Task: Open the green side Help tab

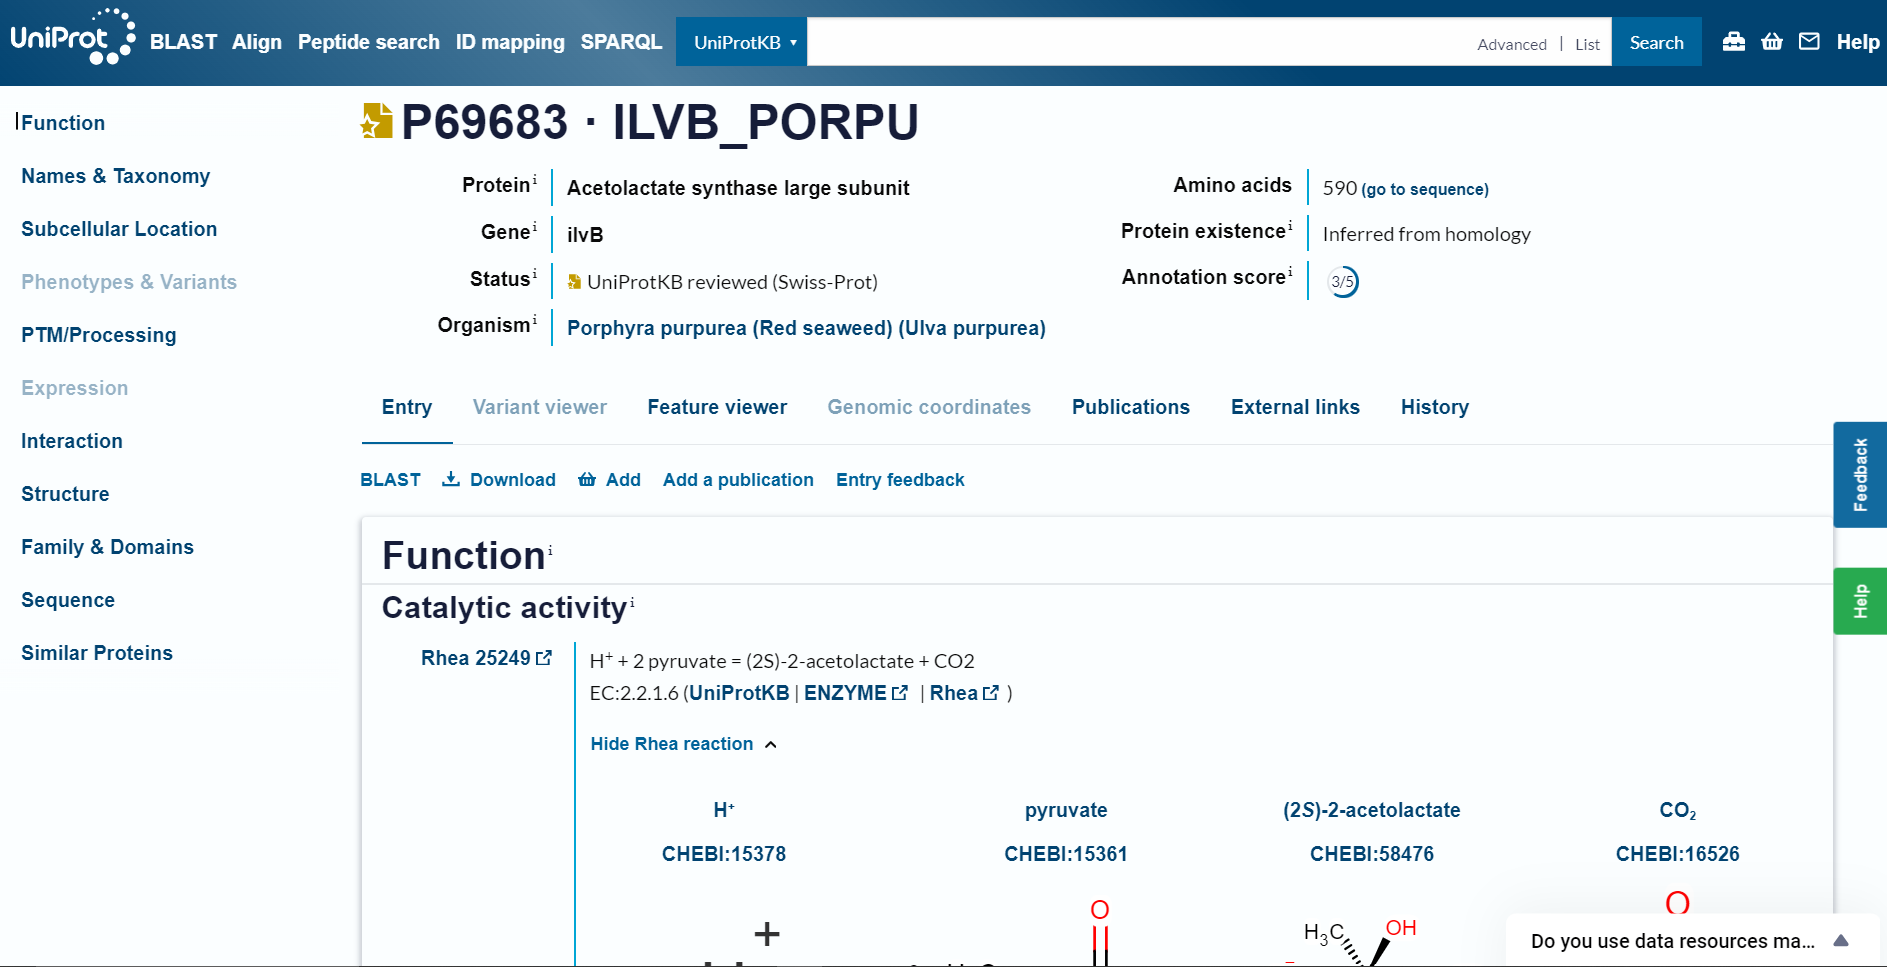Action: (1860, 601)
